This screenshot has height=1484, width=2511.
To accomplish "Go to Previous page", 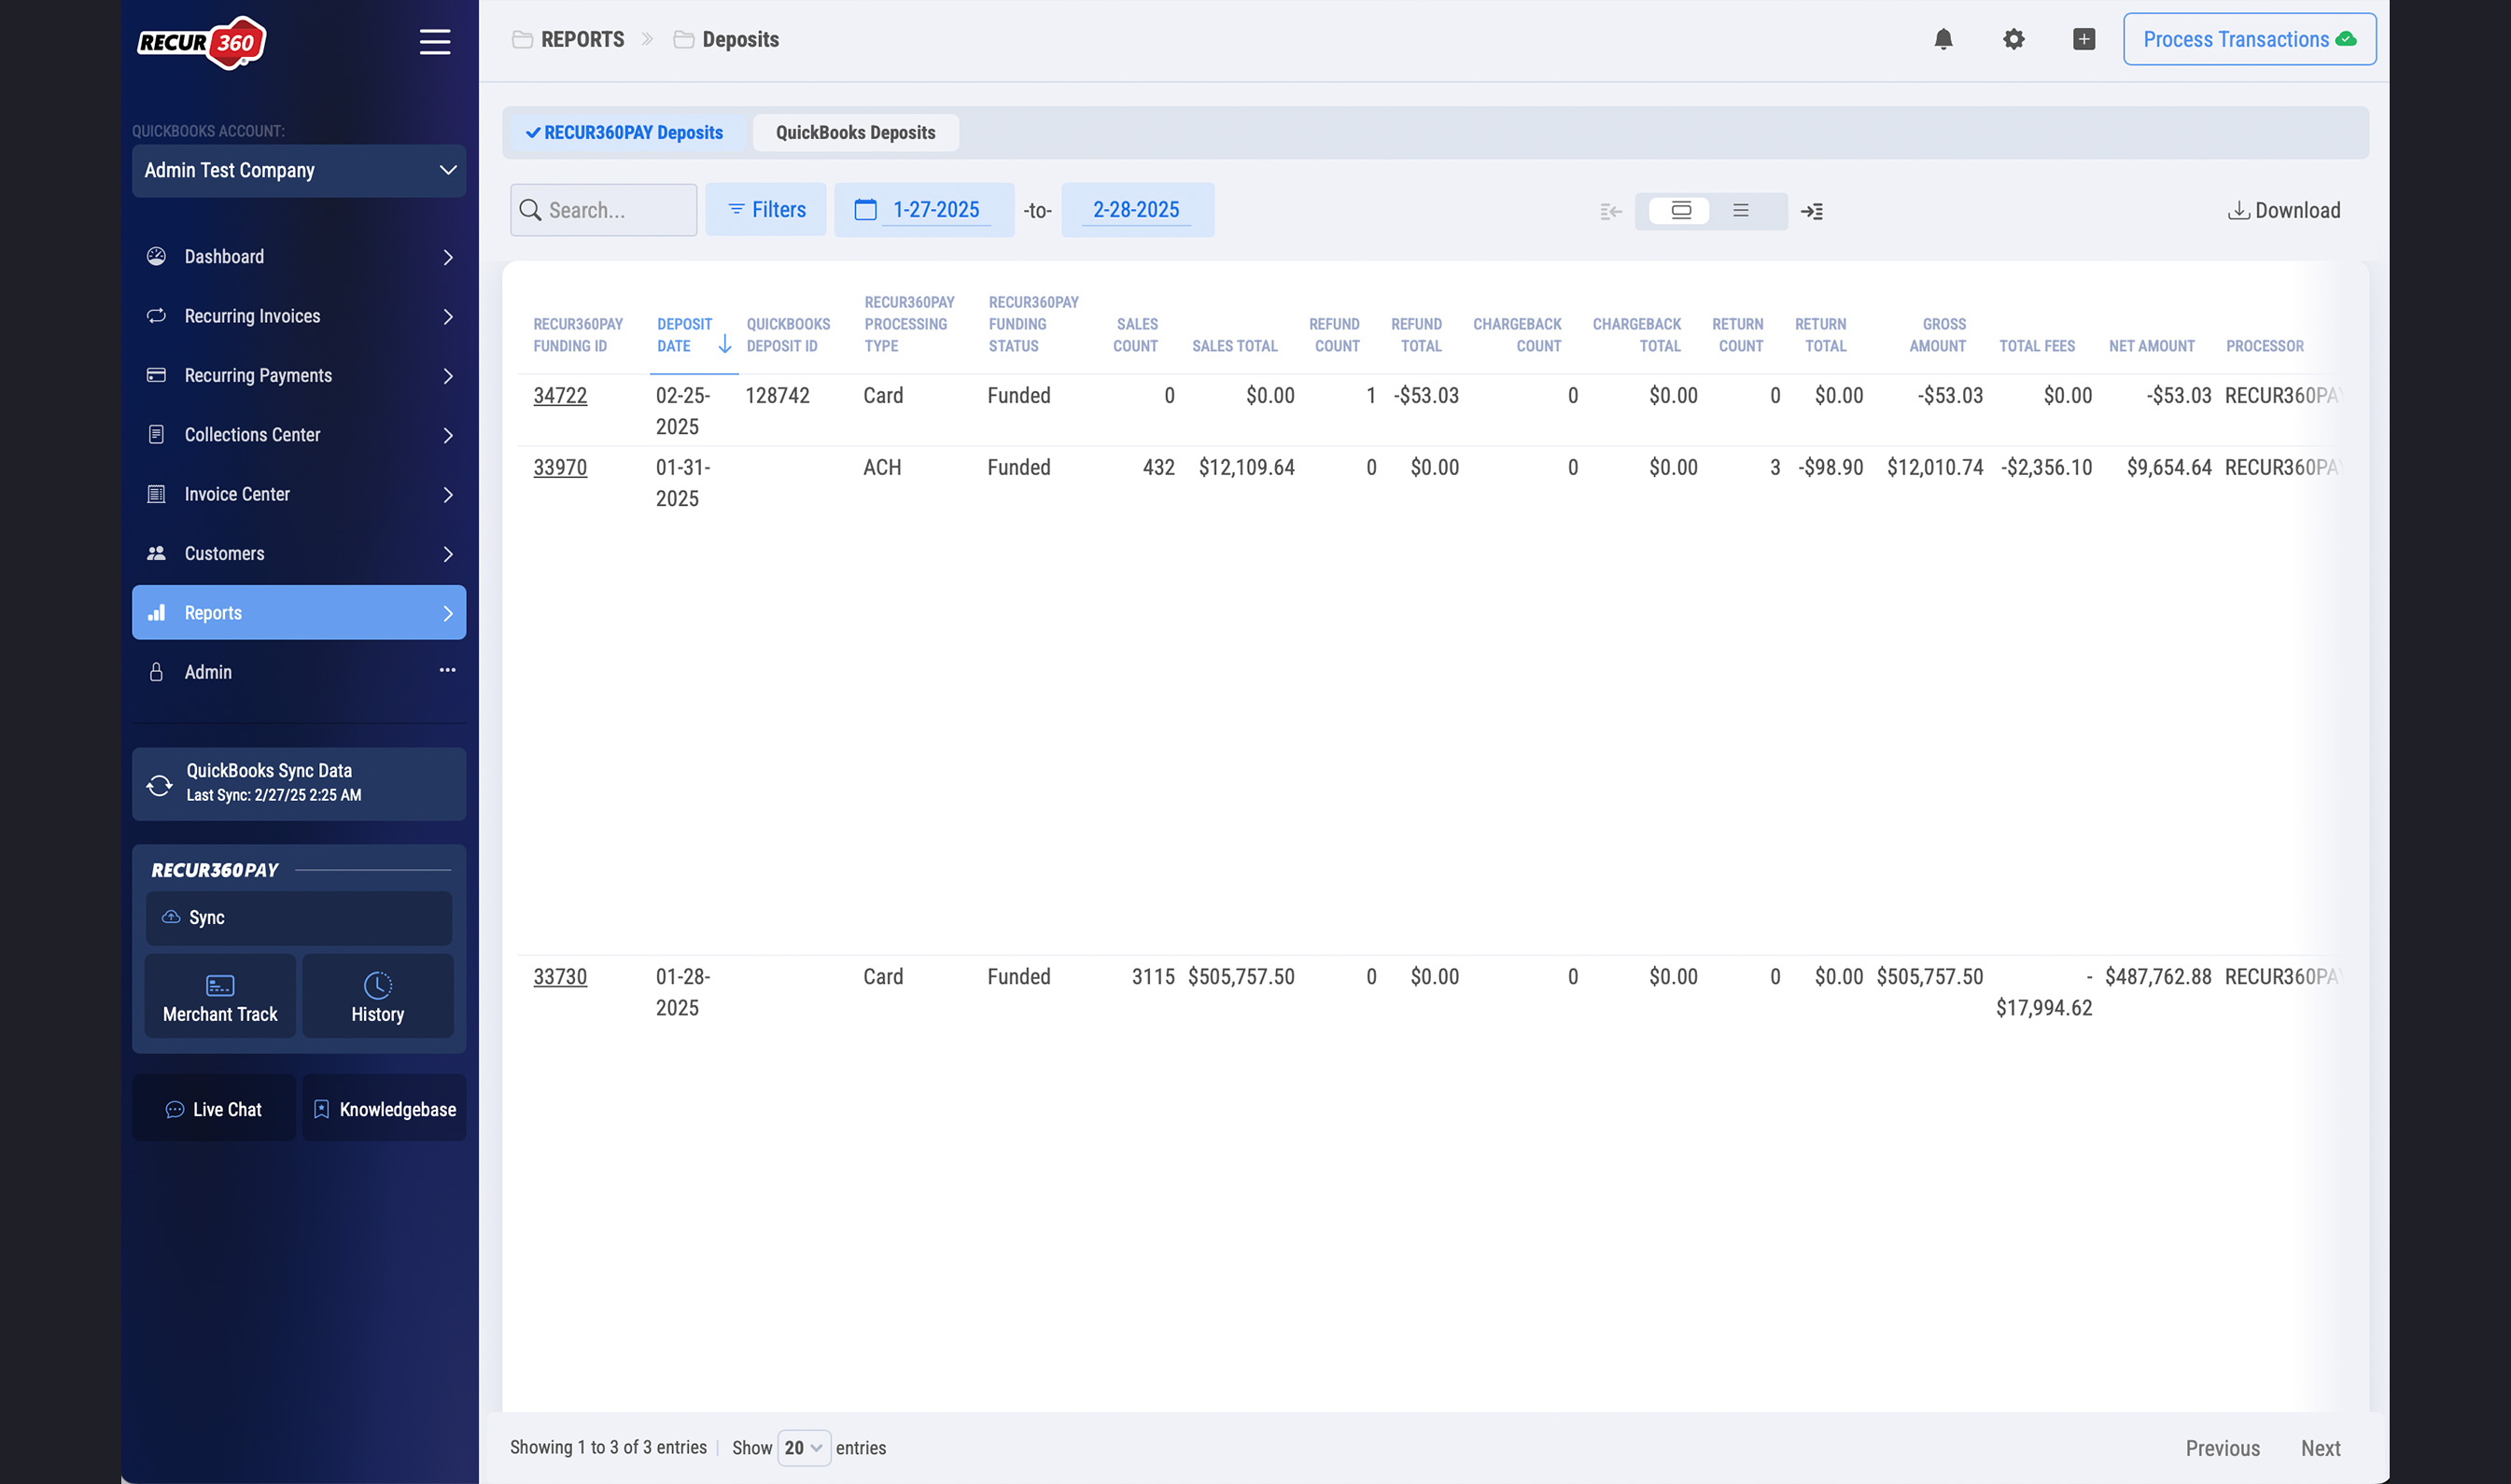I will 2222,1448.
